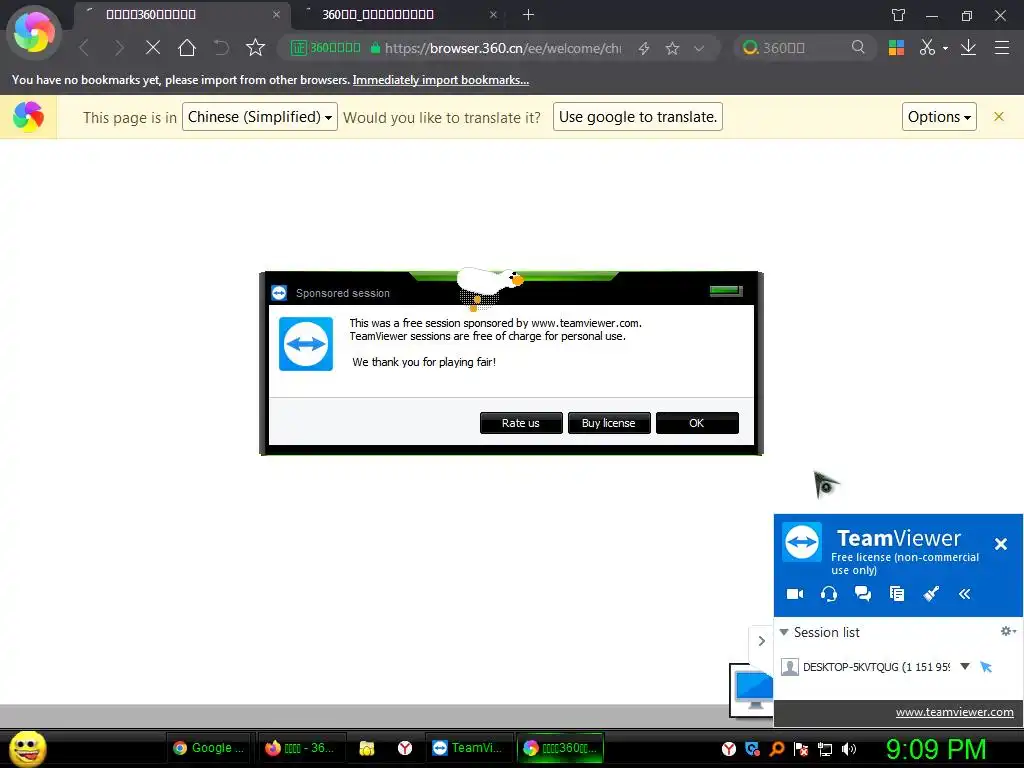Open TeamViewer file transfer icon

coord(897,594)
